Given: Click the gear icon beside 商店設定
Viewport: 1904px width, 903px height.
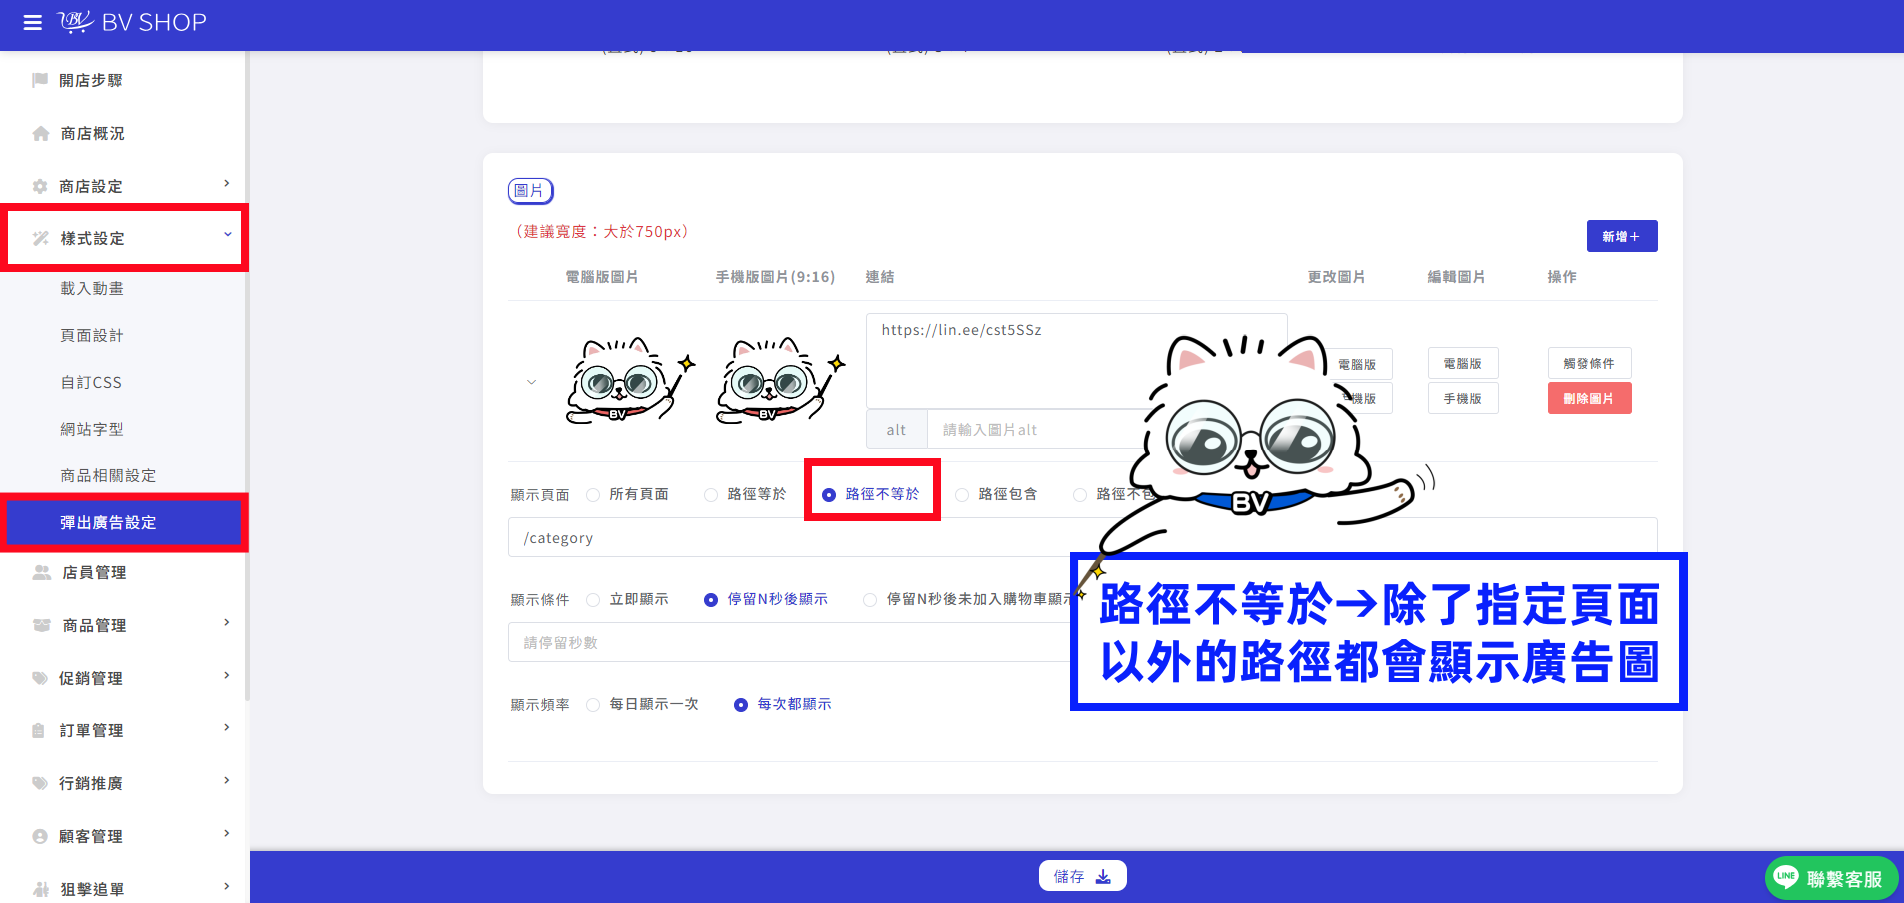Looking at the screenshot, I should point(40,186).
